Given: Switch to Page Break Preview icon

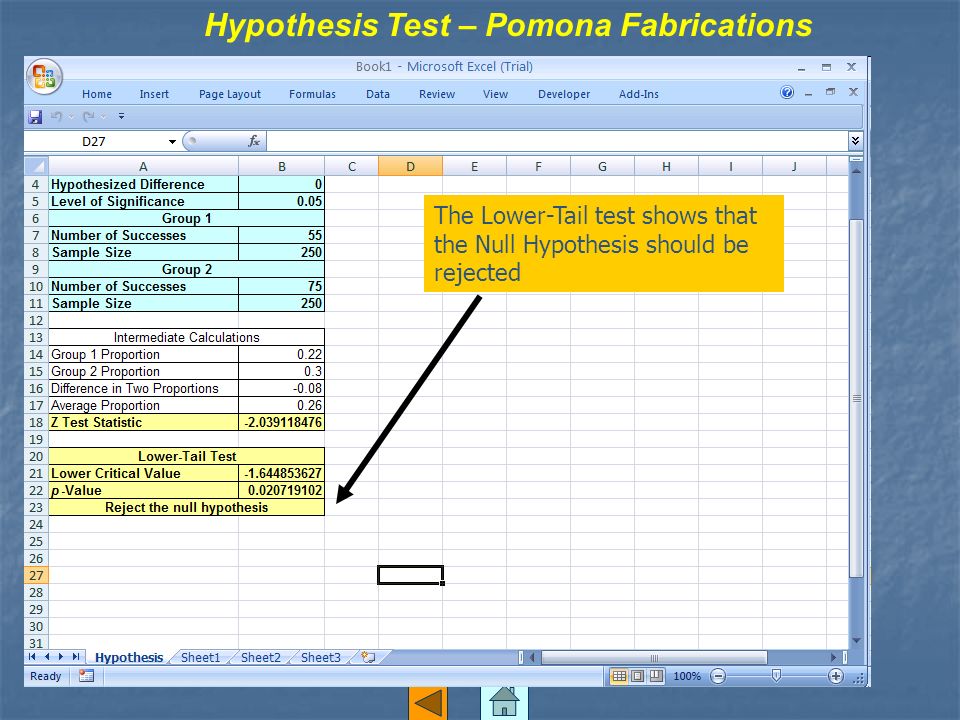Looking at the screenshot, I should [656, 677].
